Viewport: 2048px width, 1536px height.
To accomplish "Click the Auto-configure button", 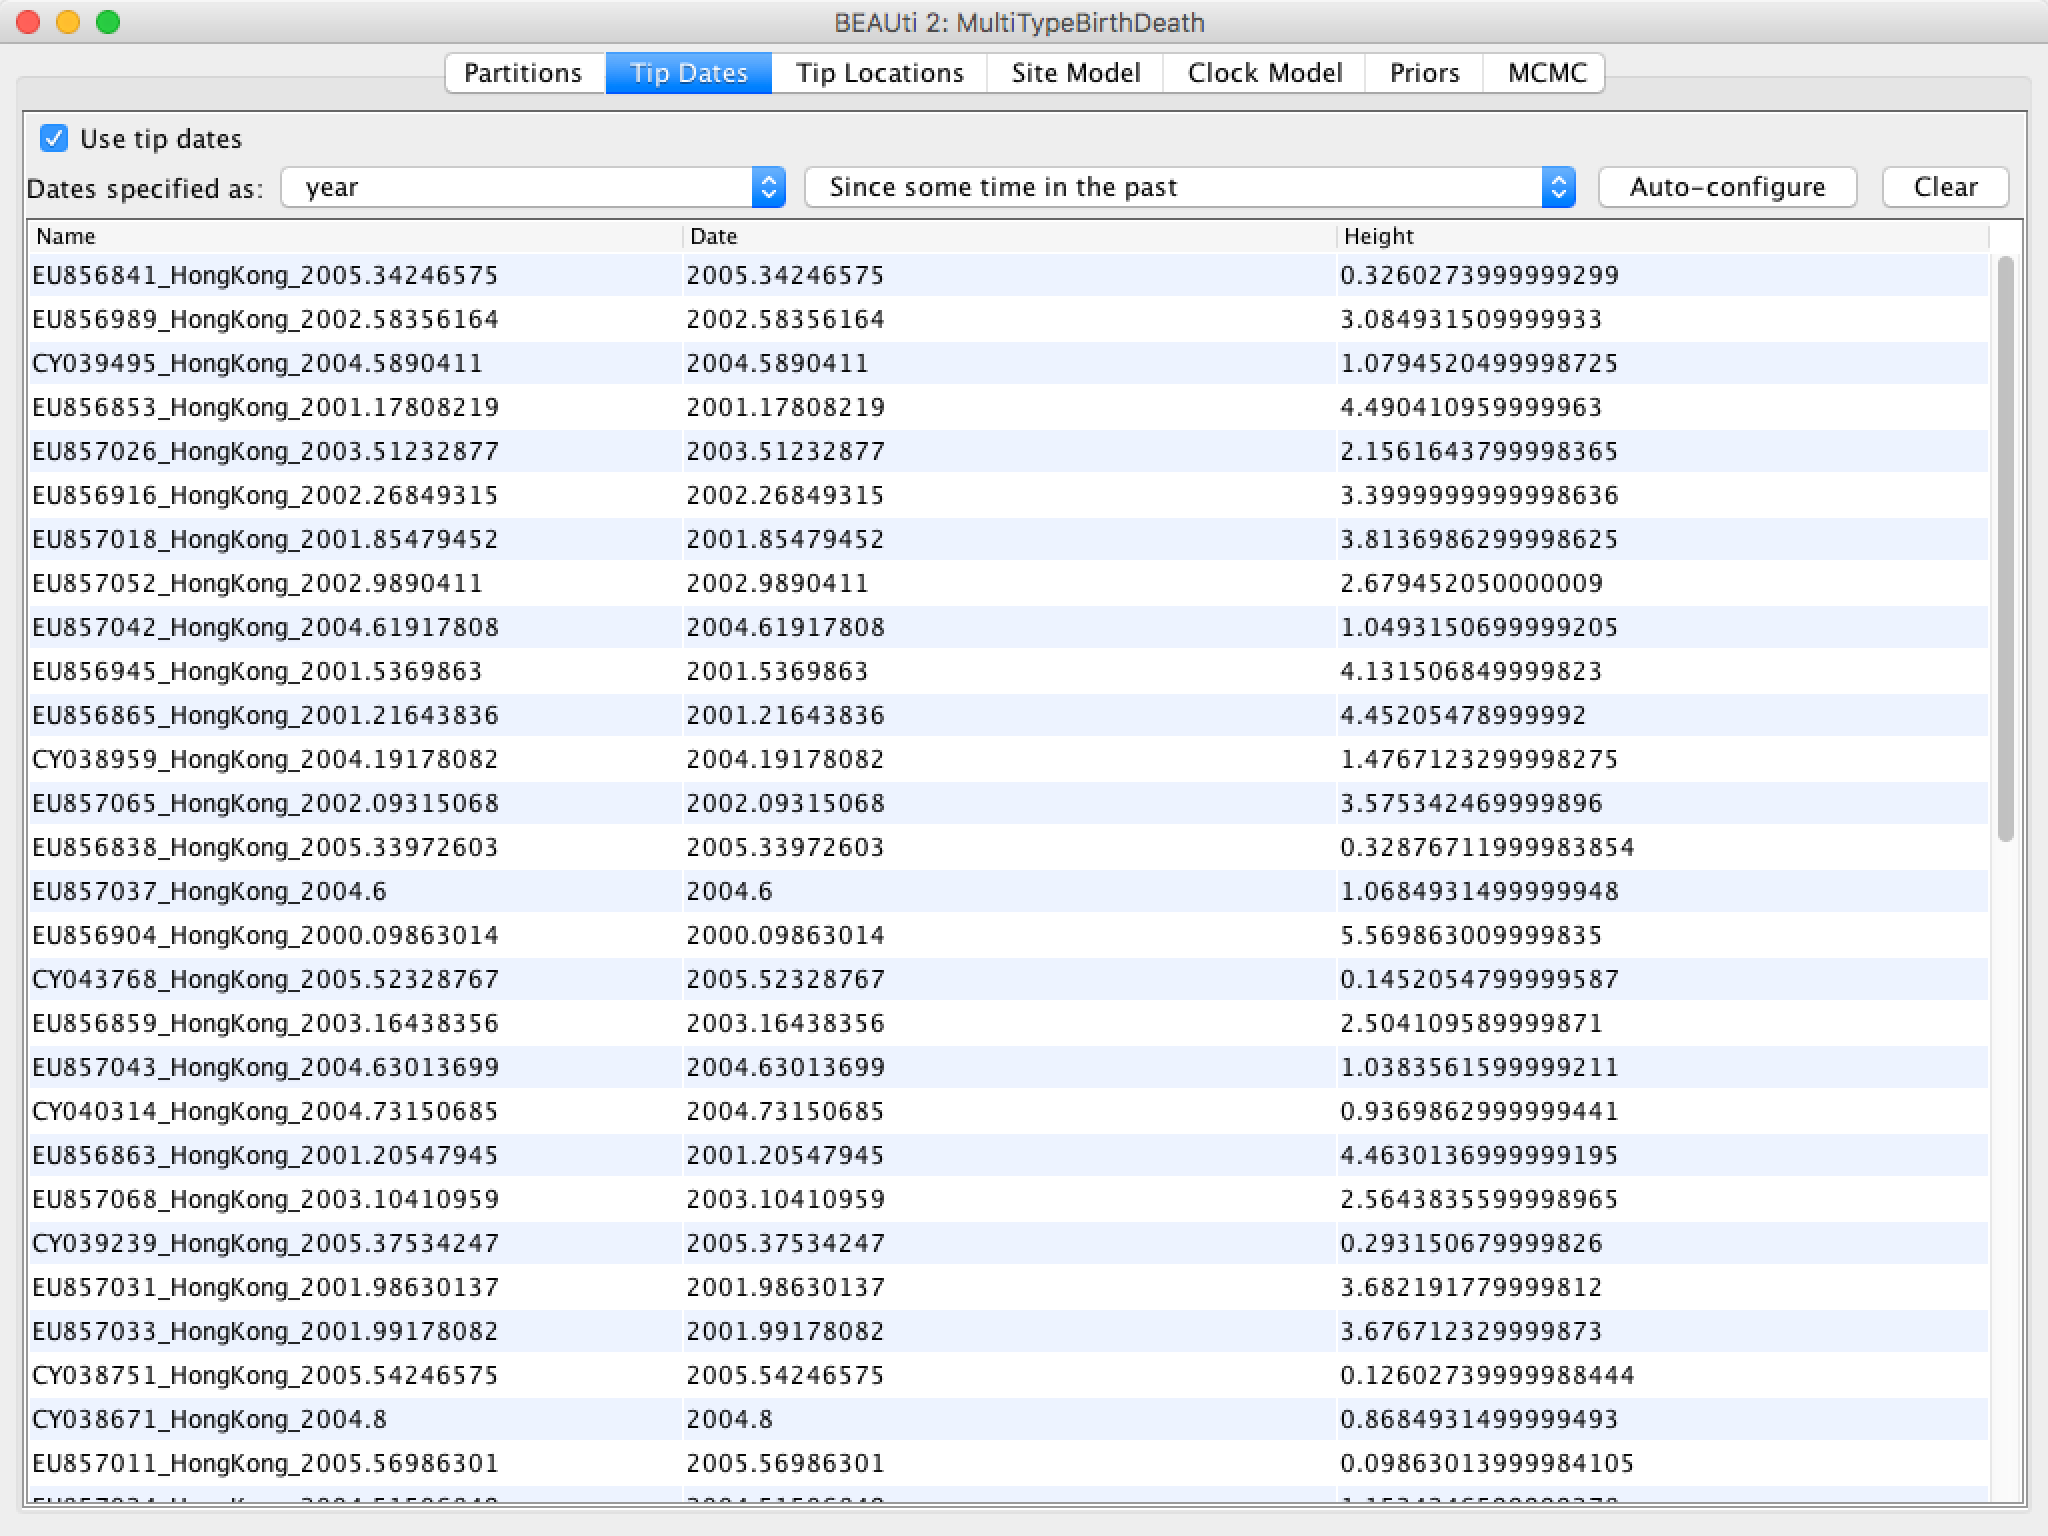I will 1727,187.
